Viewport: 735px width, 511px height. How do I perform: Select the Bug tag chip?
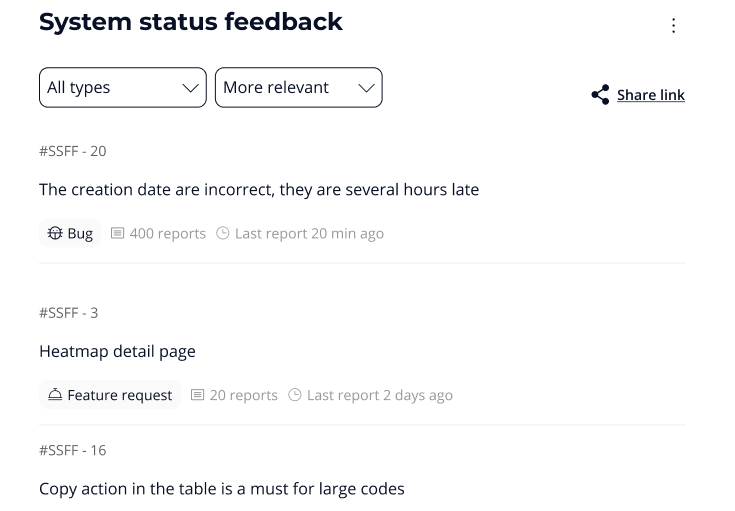point(70,233)
